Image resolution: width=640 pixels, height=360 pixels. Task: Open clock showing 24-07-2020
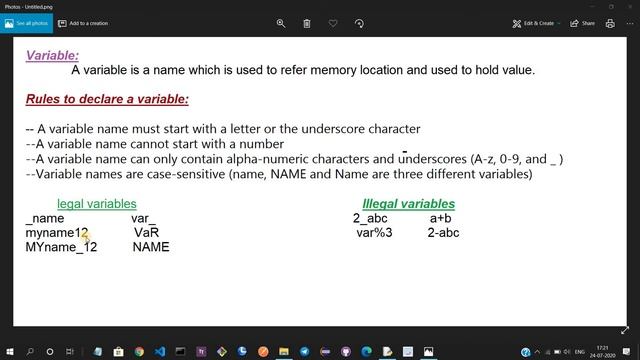tap(602, 351)
